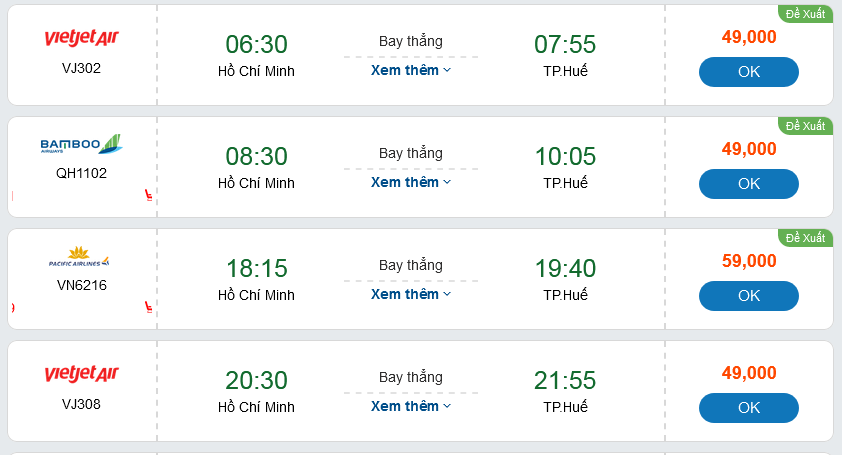
Task: Expand Xem thêm details for flight QH1102
Action: [410, 182]
